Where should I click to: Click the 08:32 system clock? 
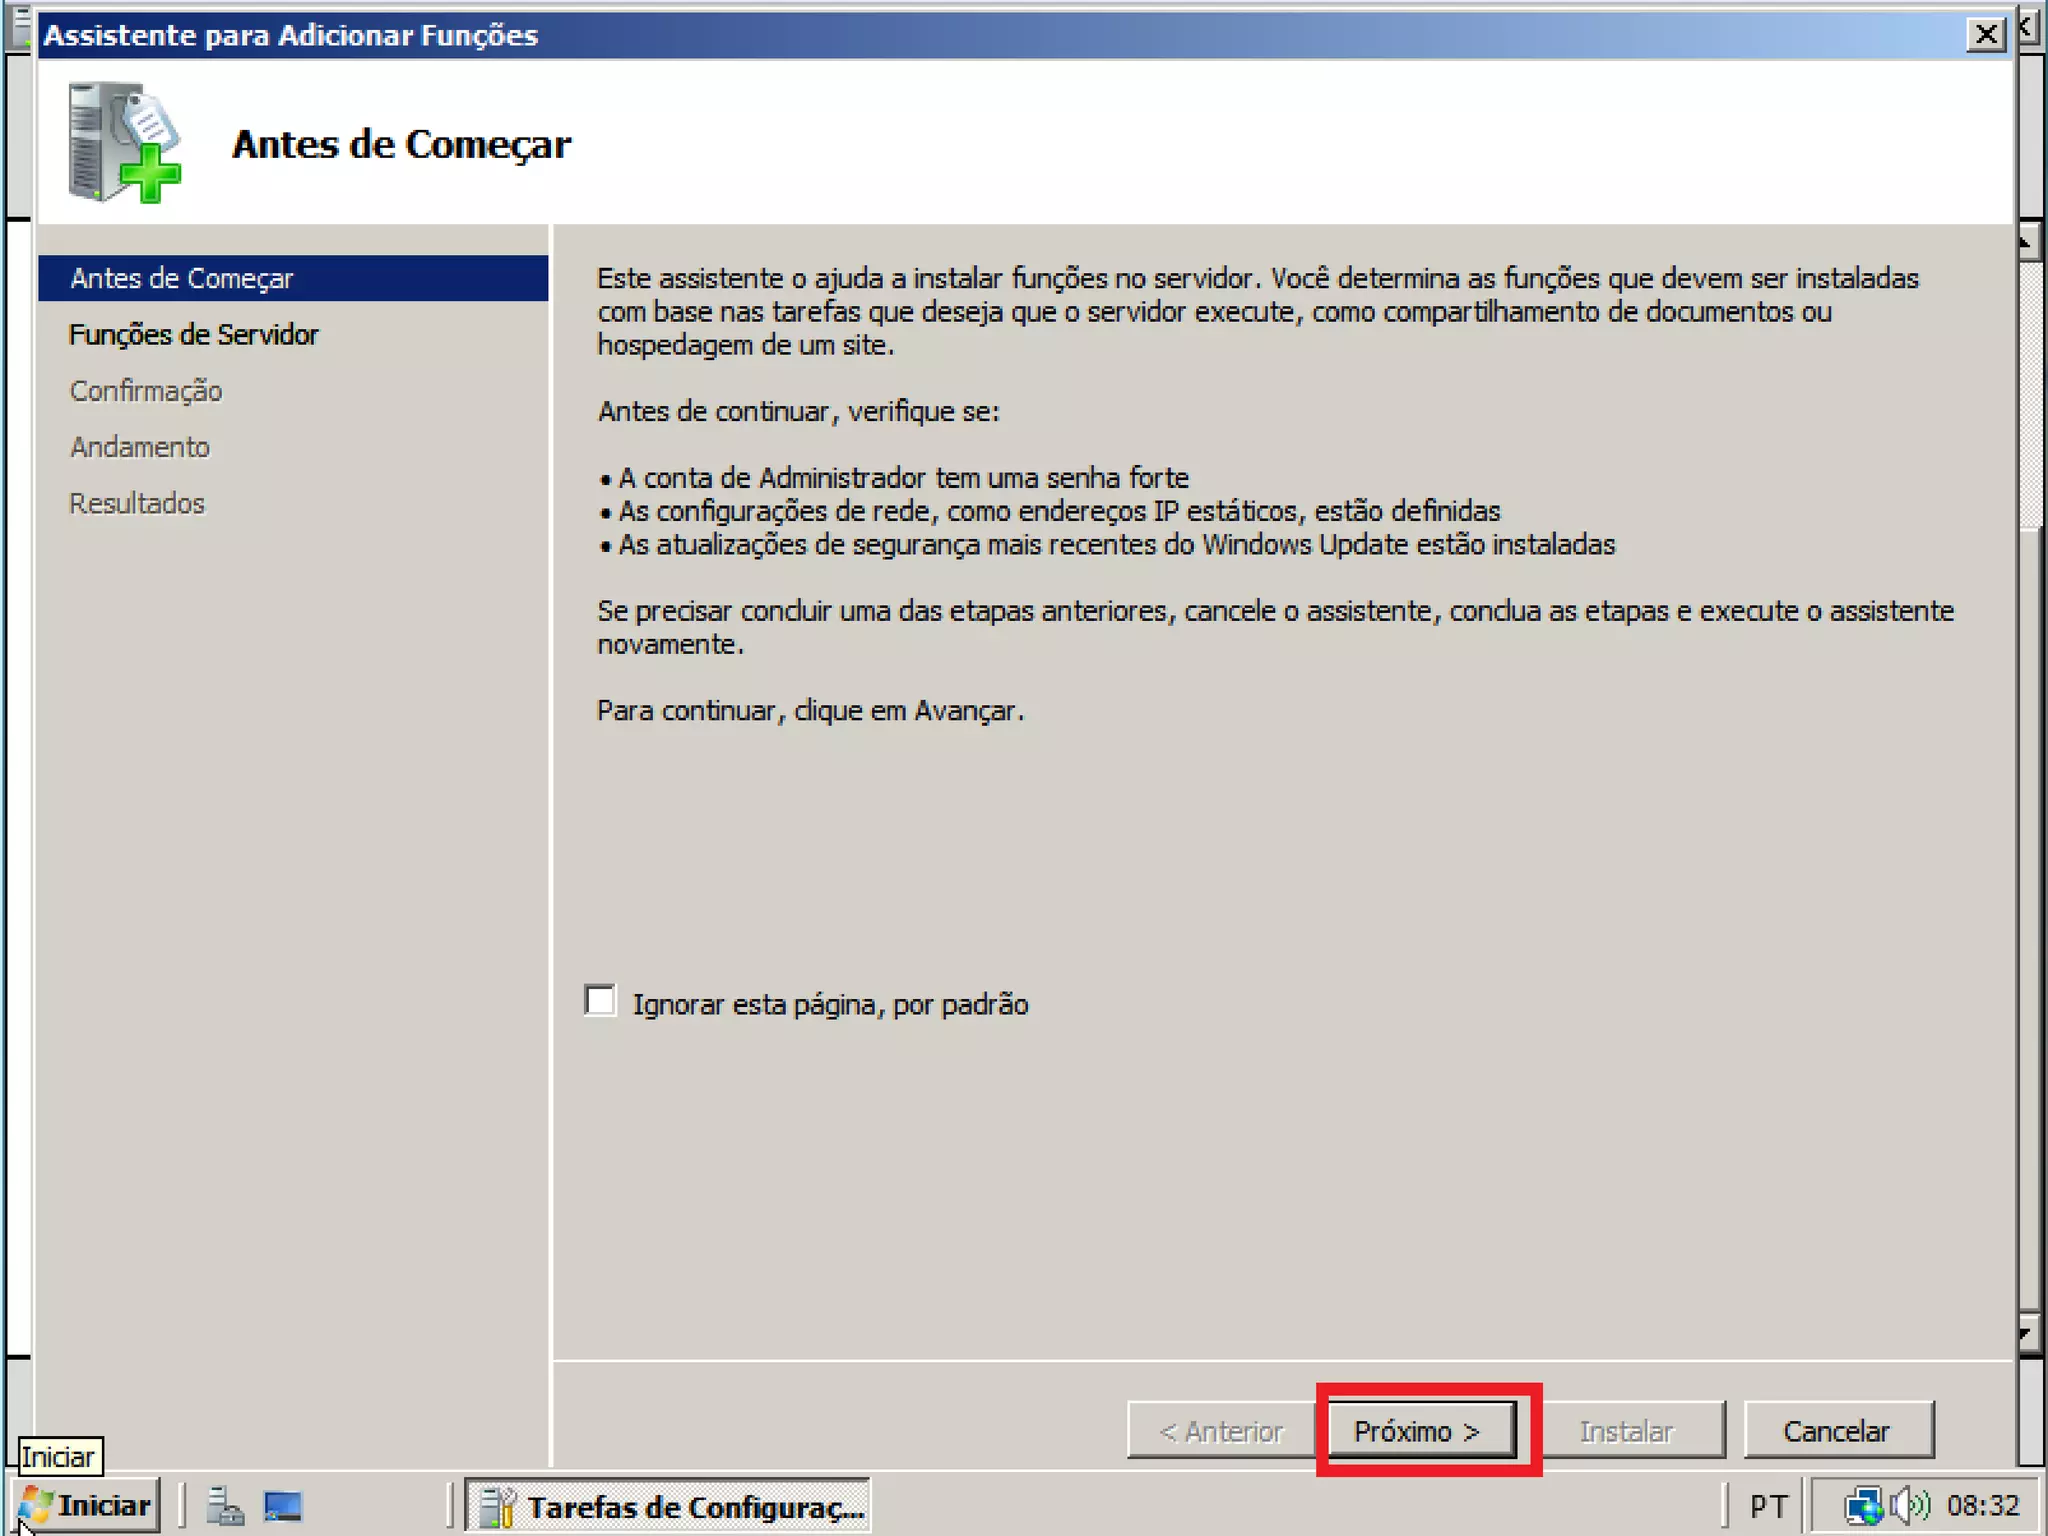1982,1506
